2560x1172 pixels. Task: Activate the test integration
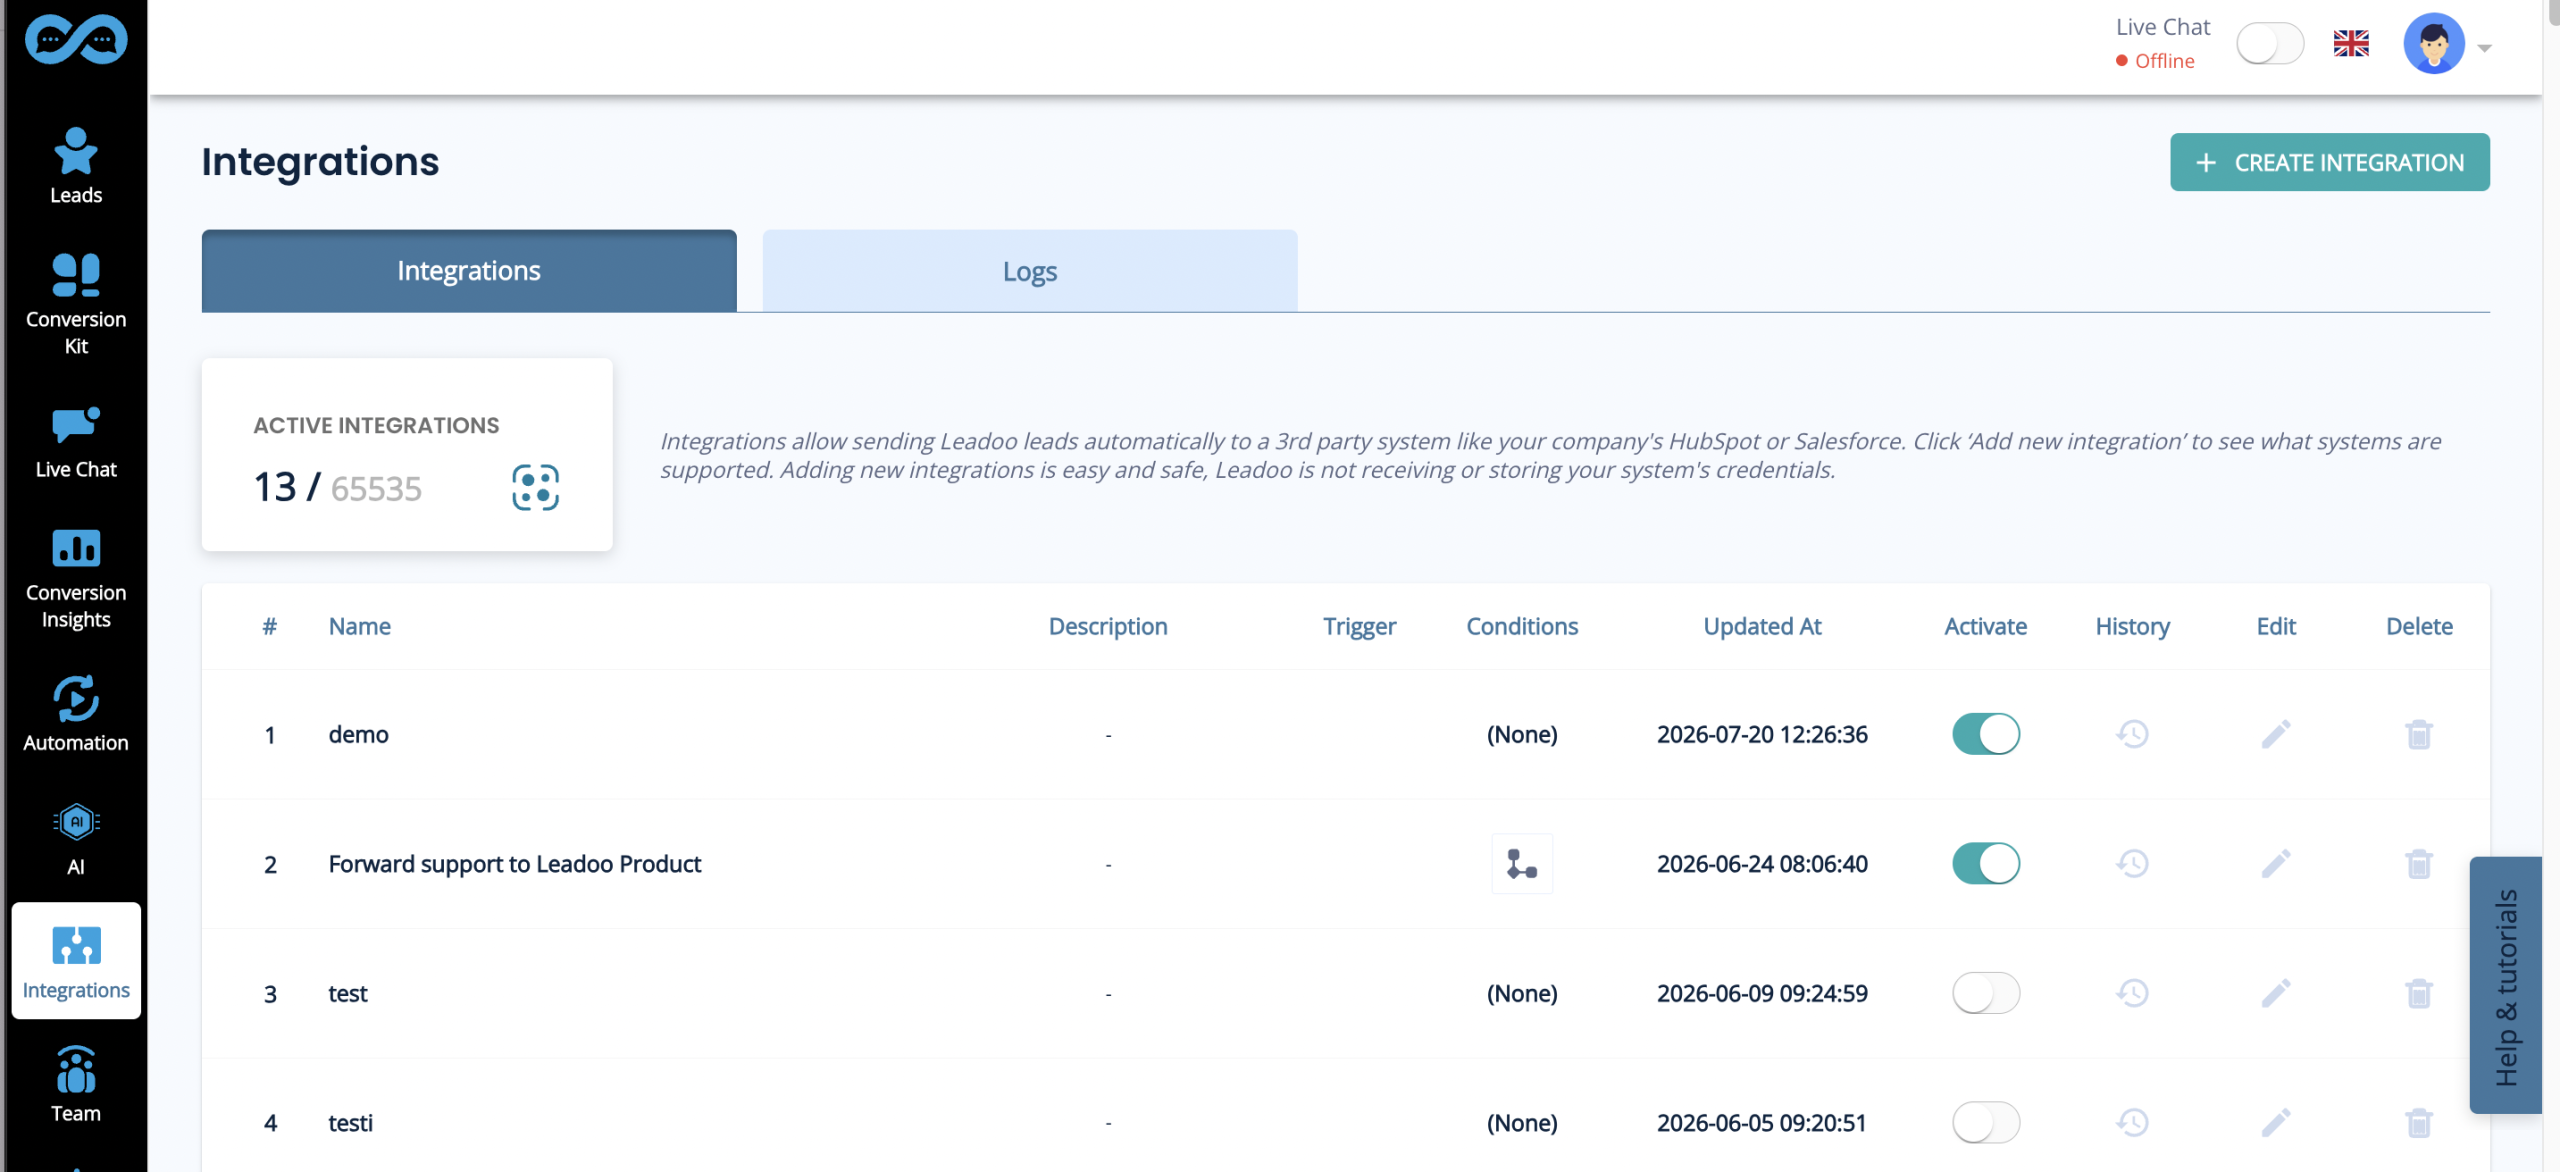coord(1986,993)
